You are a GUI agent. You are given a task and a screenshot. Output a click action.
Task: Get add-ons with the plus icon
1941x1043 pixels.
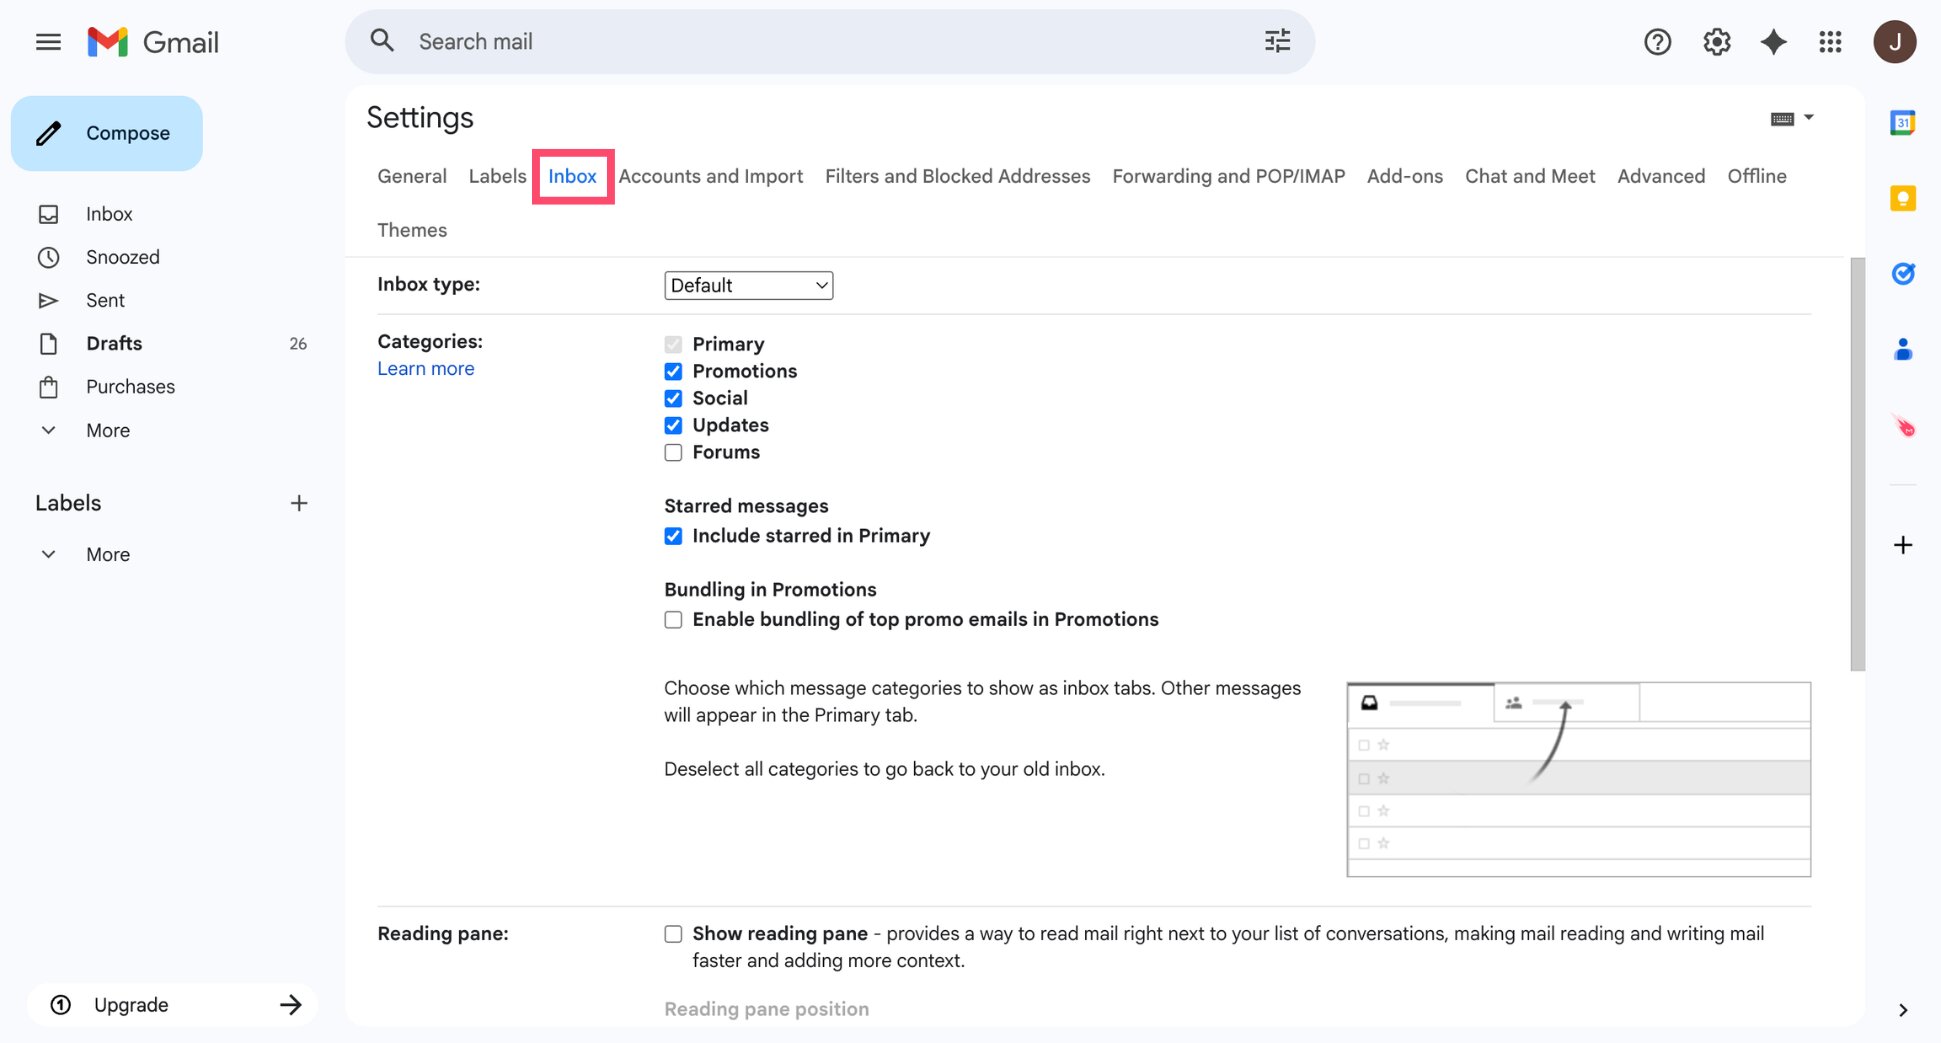coord(1902,545)
